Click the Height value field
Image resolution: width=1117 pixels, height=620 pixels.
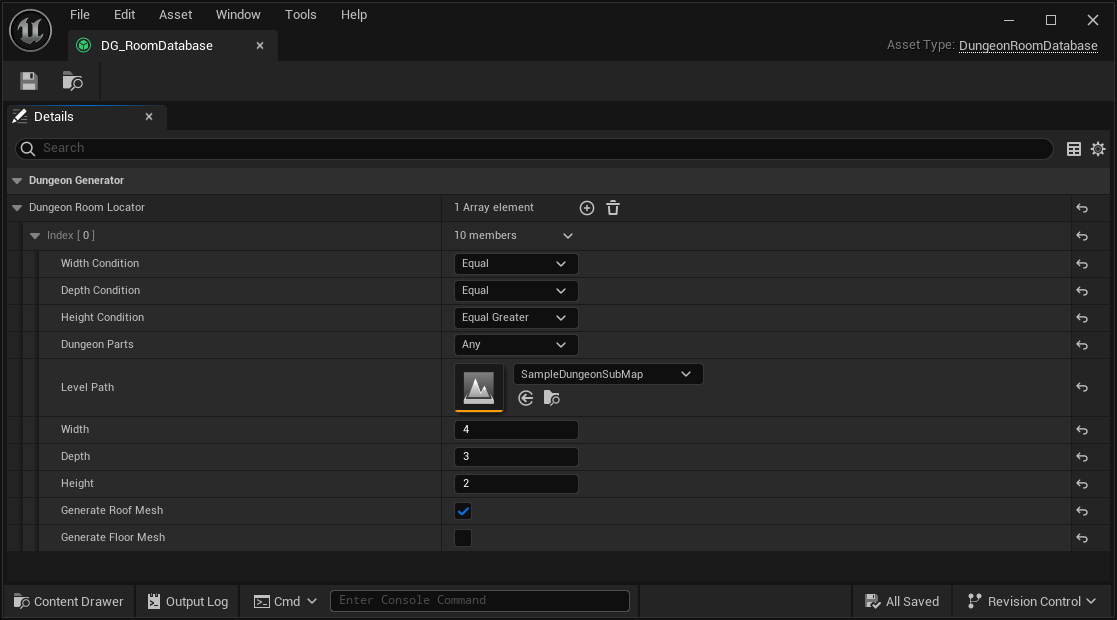[516, 484]
